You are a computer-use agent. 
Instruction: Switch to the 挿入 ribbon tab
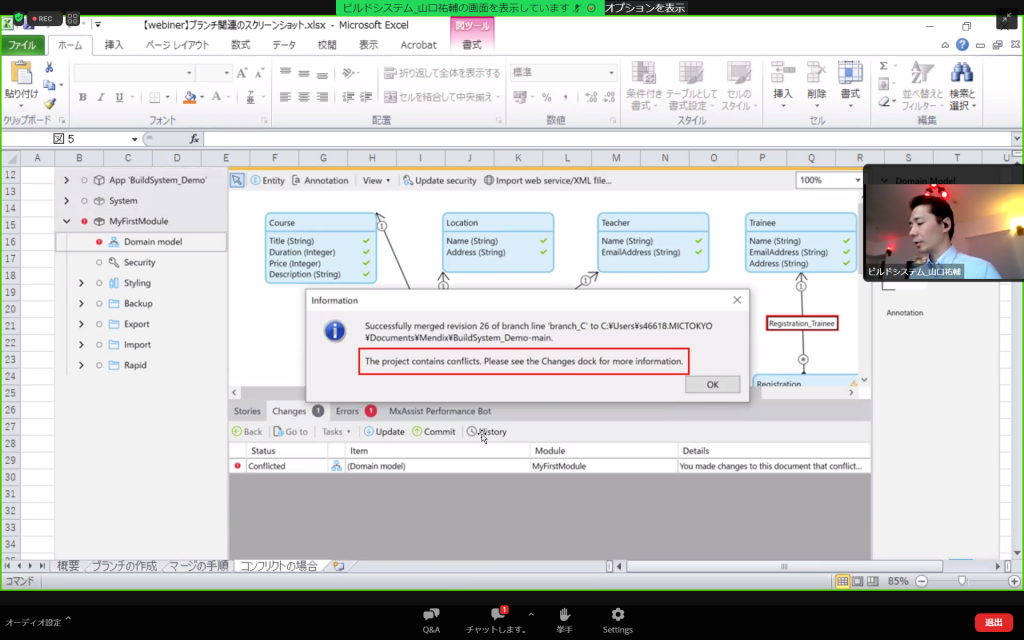click(x=114, y=45)
